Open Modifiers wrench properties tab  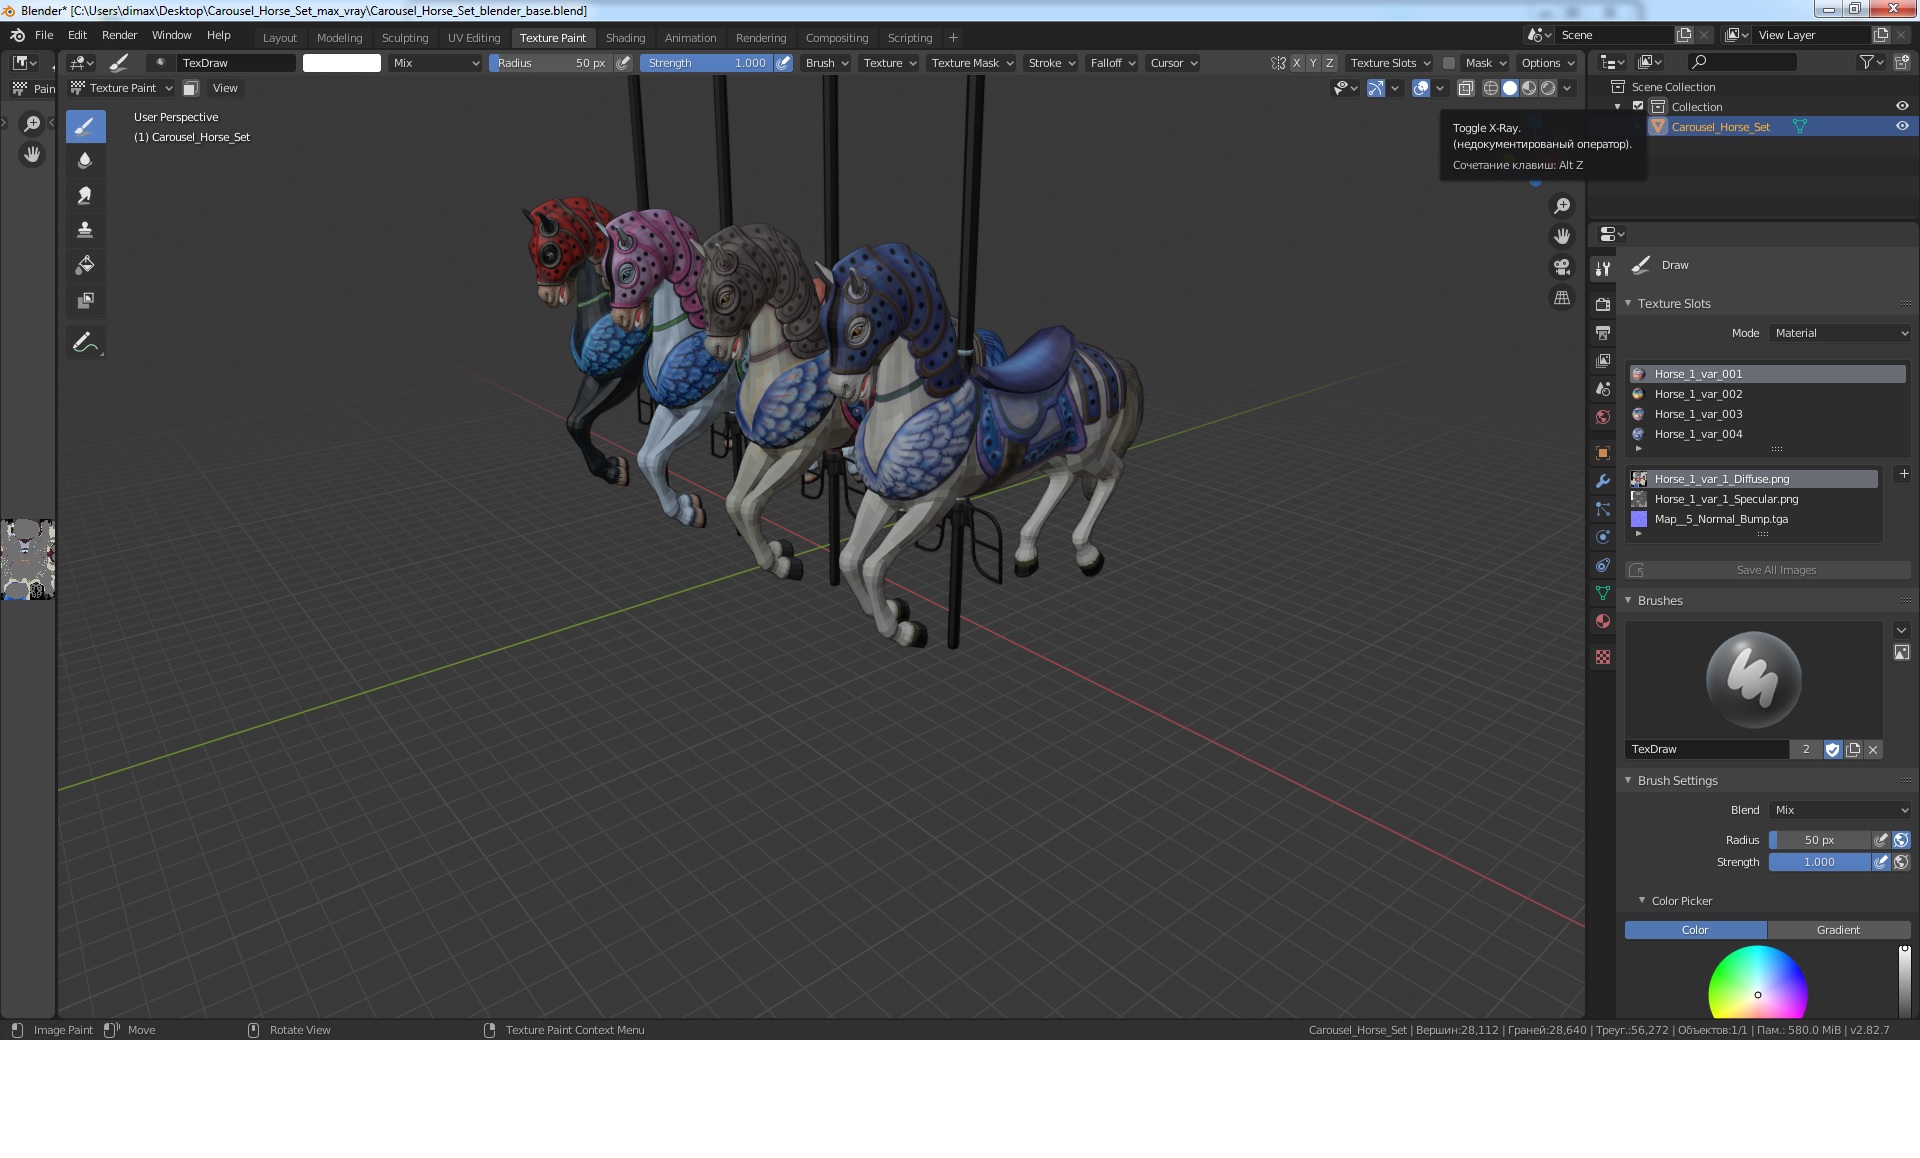pos(1603,481)
